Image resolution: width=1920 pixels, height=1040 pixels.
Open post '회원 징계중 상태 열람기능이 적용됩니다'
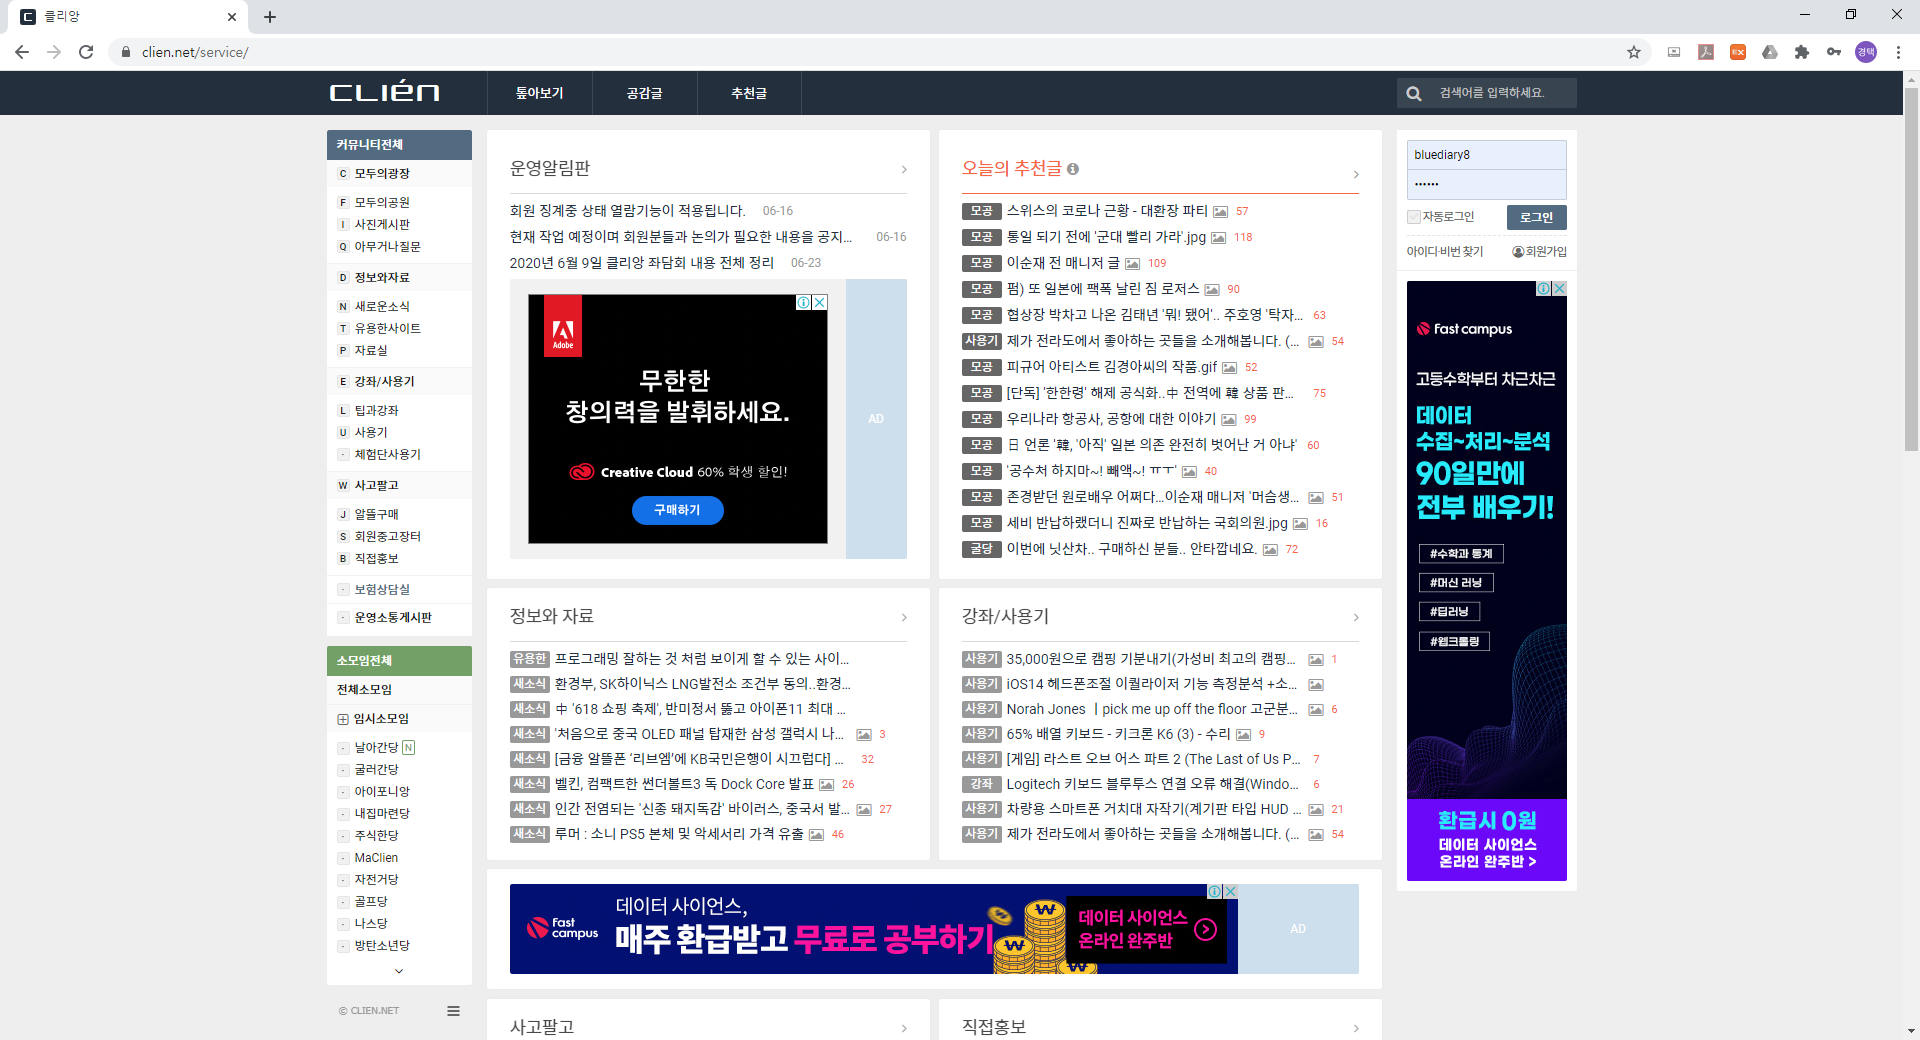click(x=628, y=211)
